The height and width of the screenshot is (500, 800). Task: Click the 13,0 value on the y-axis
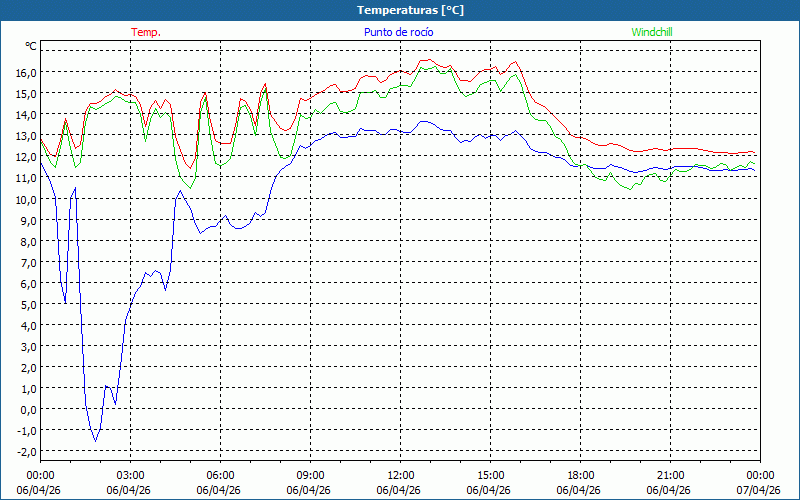tap(26, 136)
